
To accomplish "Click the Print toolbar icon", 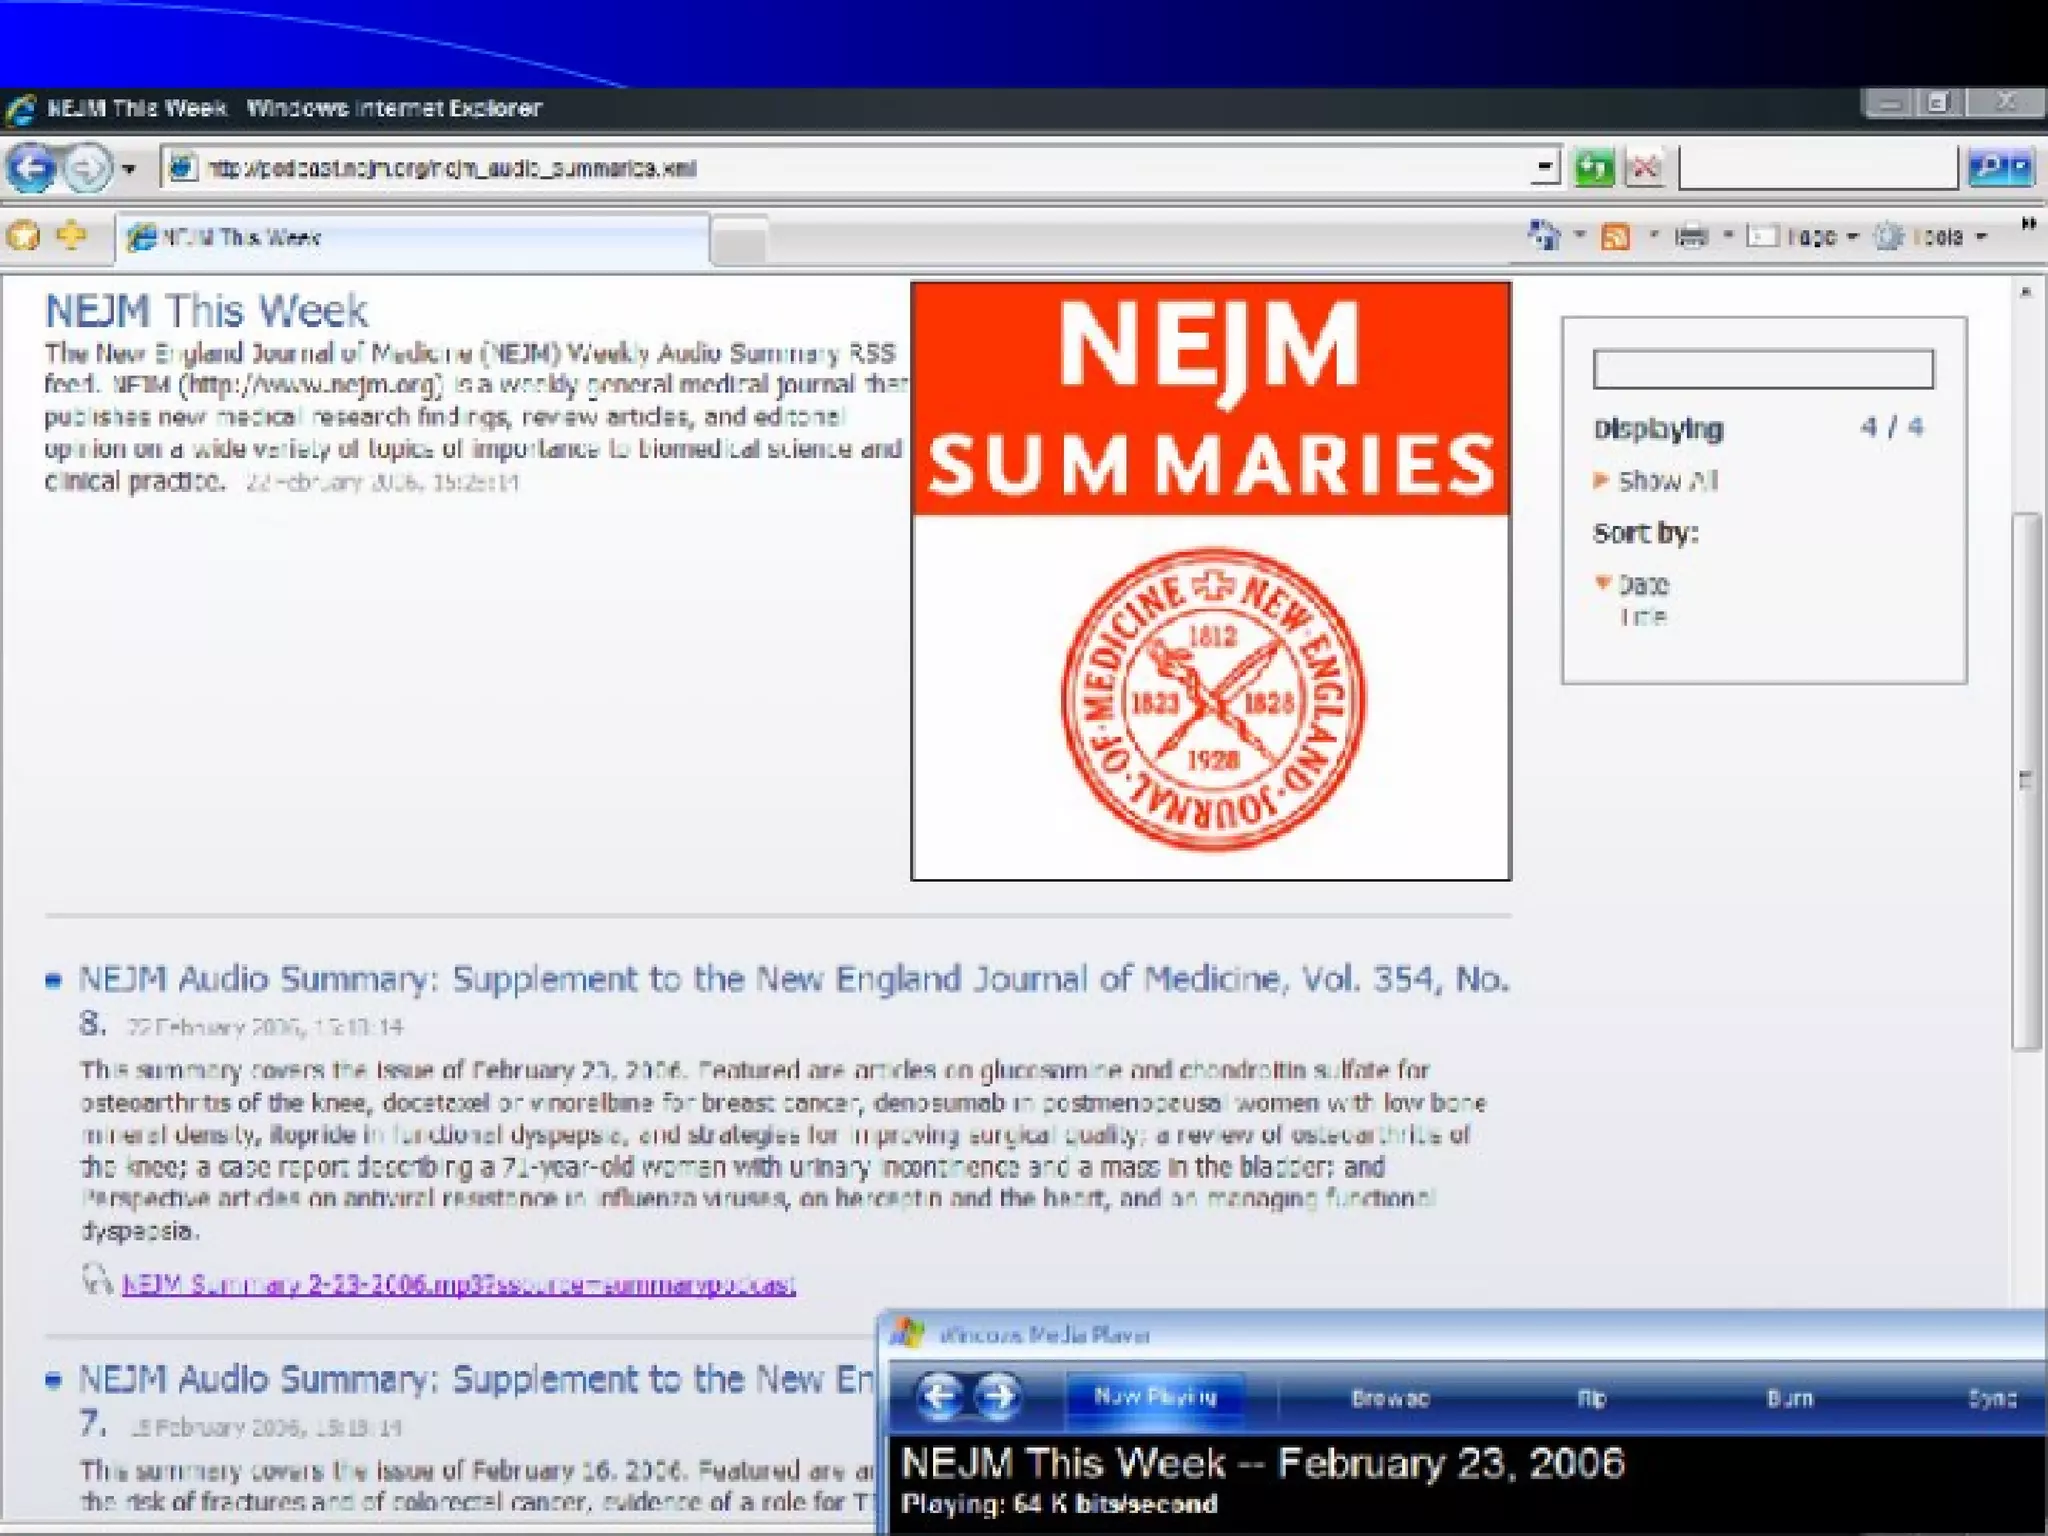I will click(1691, 237).
